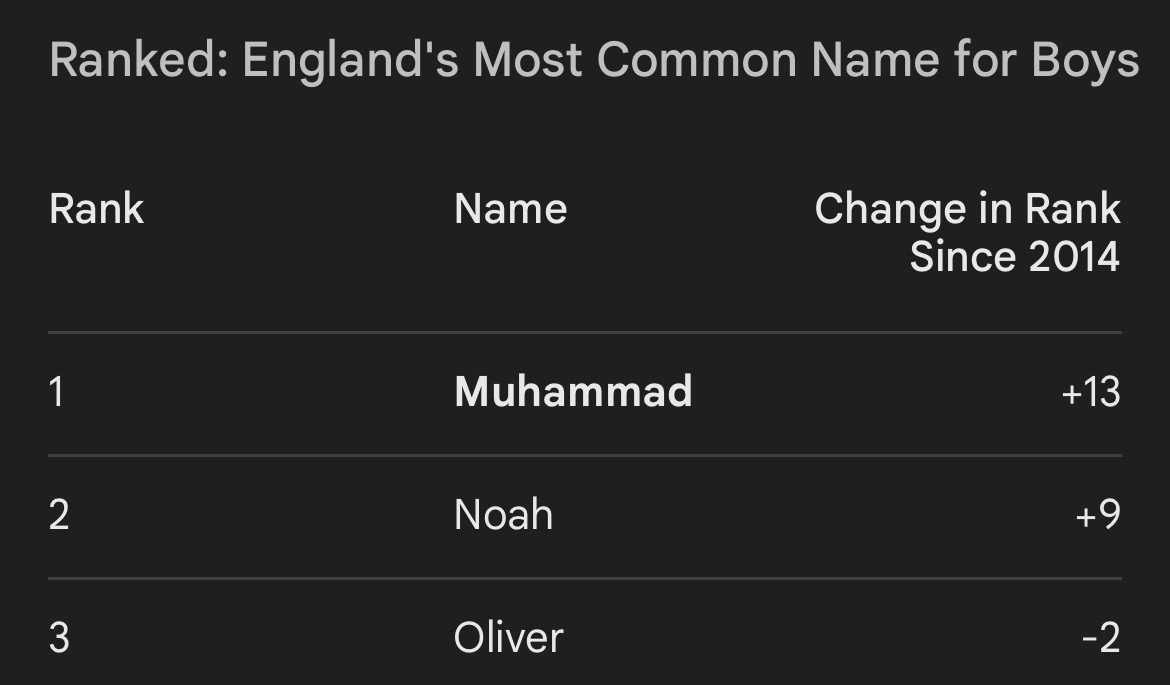The height and width of the screenshot is (685, 1170).
Task: Click the word "Most" in the title
Action: click(527, 60)
